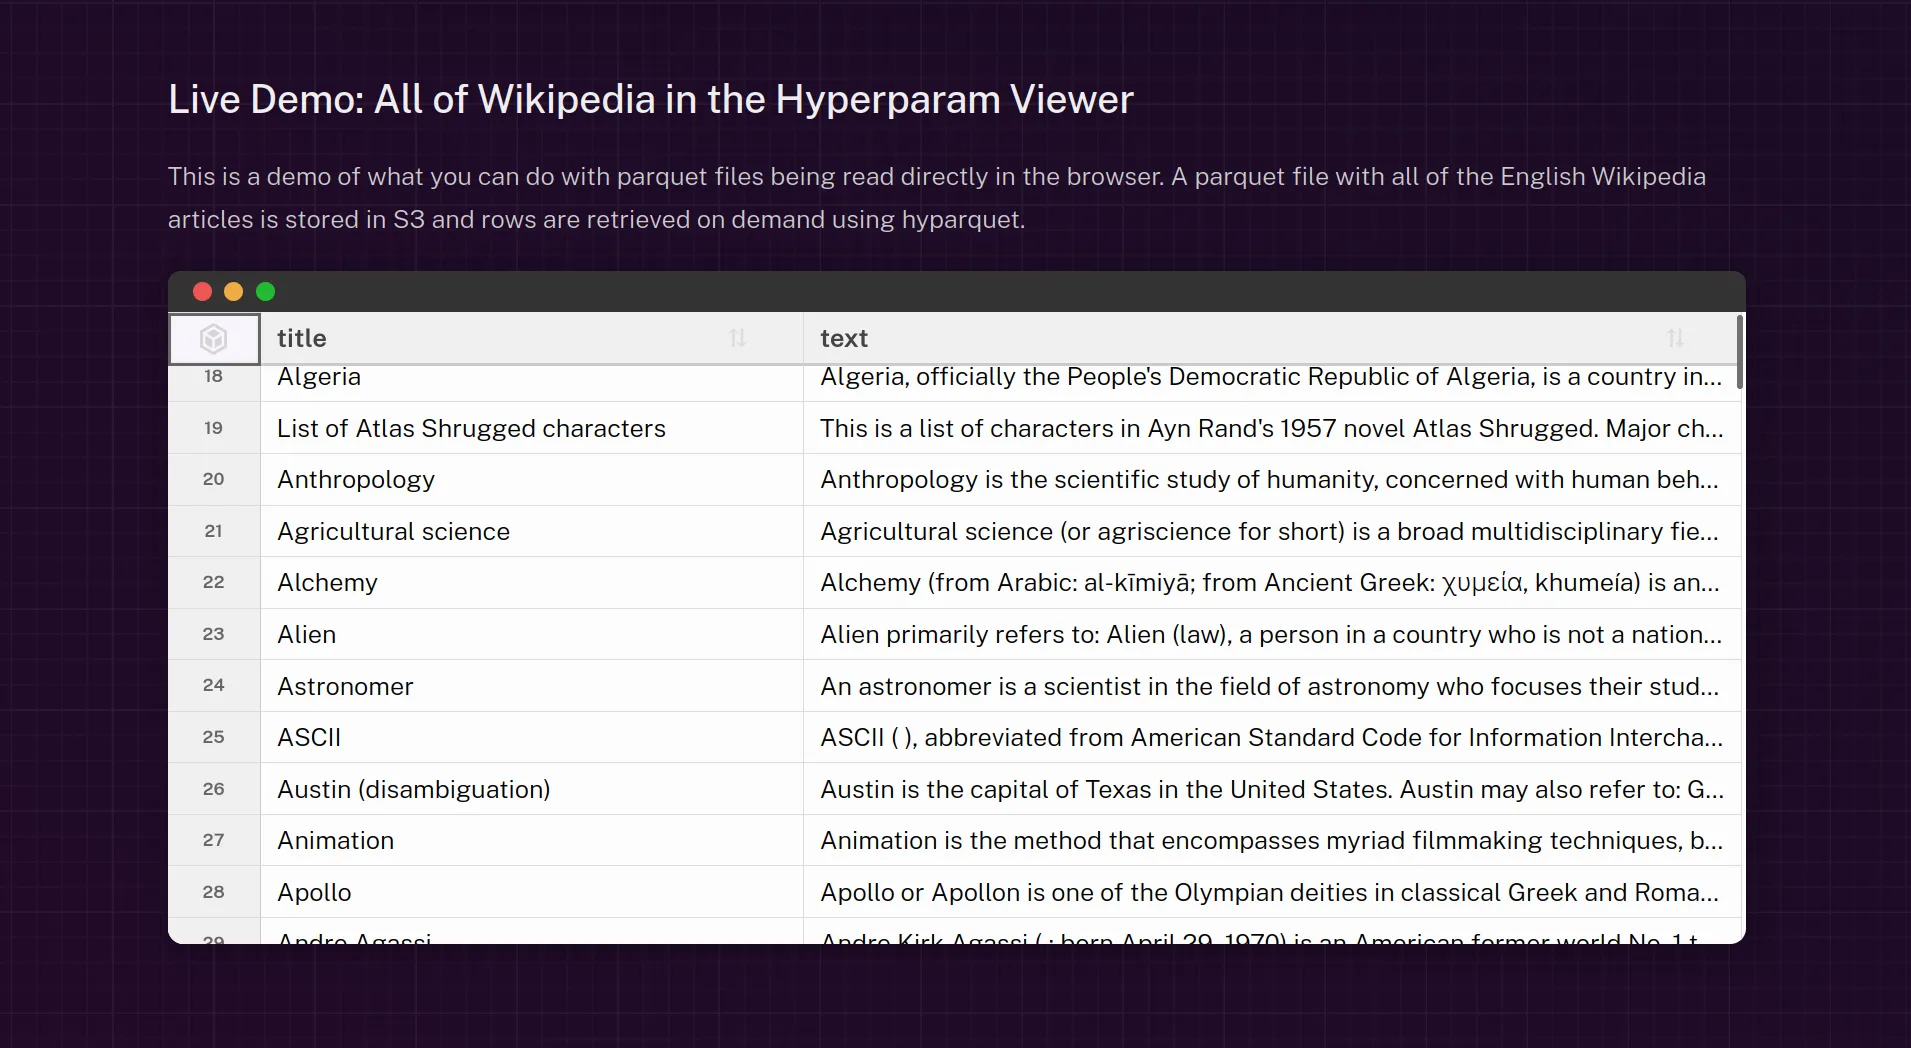The image size is (1911, 1048).
Task: Click the cube icon in the table corner
Action: 214,338
